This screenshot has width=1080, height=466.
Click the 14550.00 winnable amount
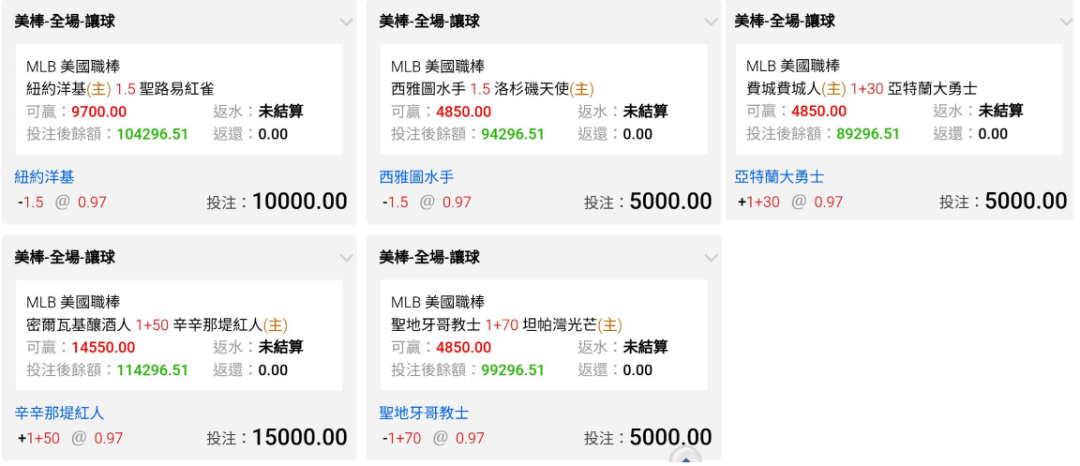103,348
